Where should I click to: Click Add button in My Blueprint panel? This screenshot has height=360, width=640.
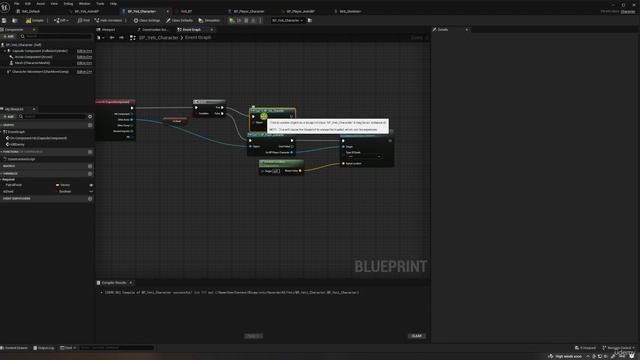tap(9, 117)
